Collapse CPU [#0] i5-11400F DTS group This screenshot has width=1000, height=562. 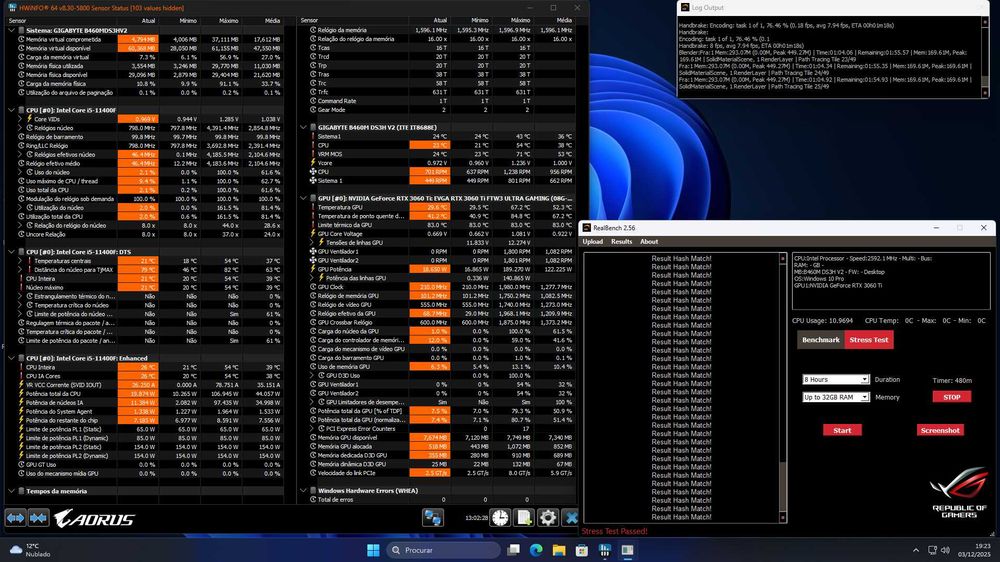click(11, 251)
